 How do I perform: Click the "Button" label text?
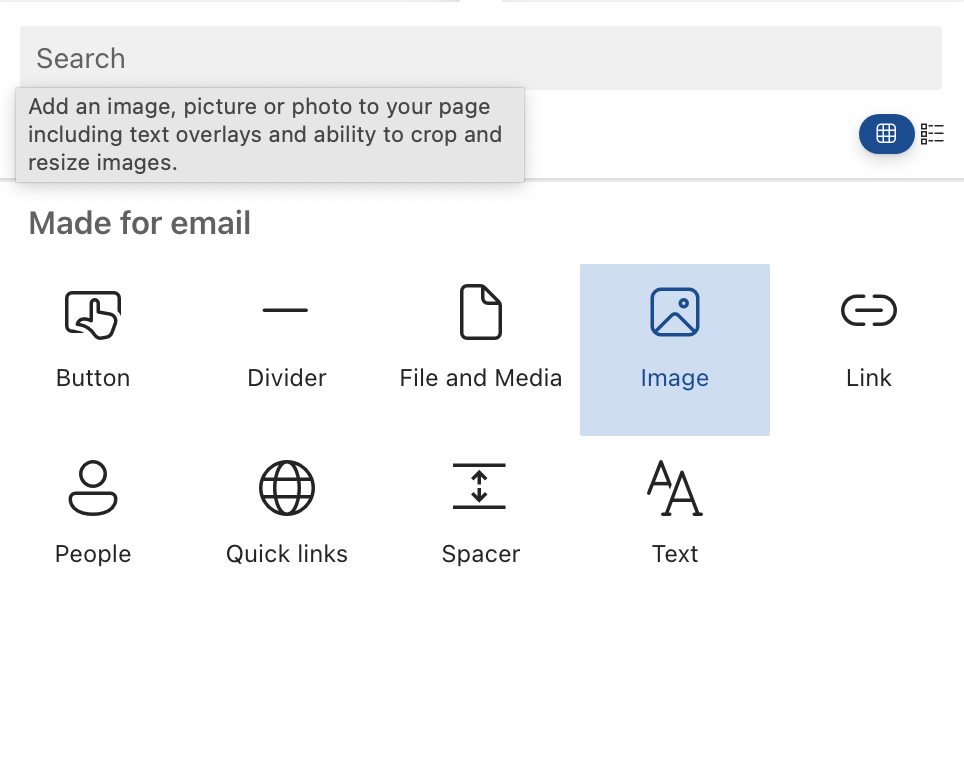tap(93, 378)
